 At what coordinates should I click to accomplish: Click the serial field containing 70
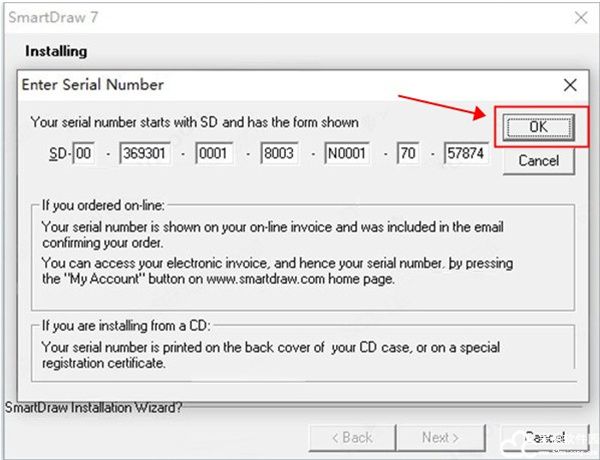coord(408,153)
